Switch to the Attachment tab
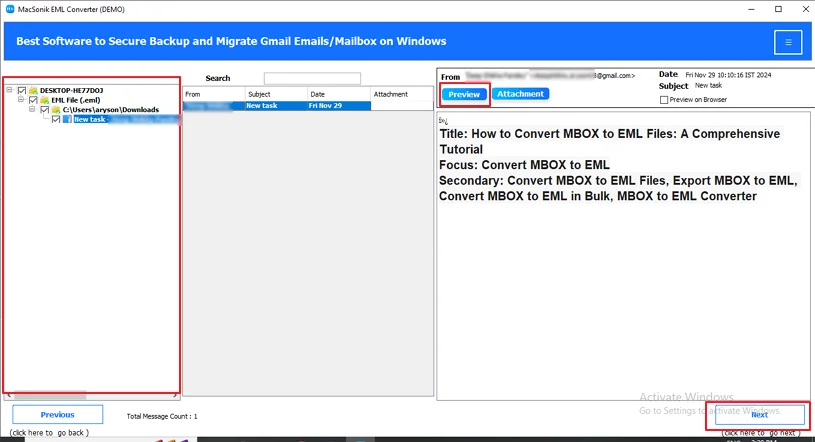Viewport: 815px width, 442px height. 520,94
